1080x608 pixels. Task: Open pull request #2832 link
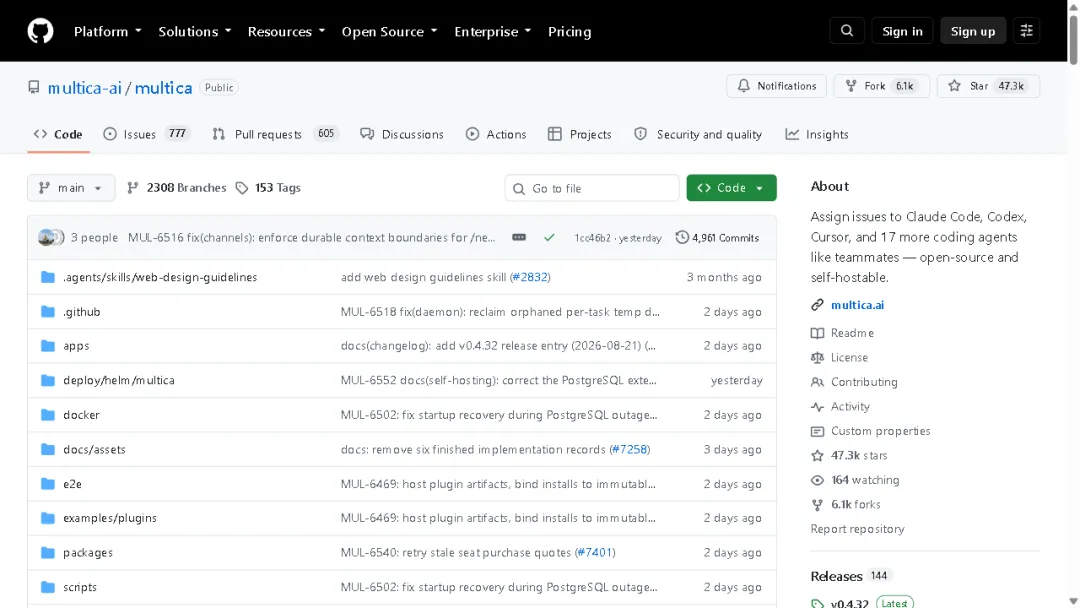[530, 277]
